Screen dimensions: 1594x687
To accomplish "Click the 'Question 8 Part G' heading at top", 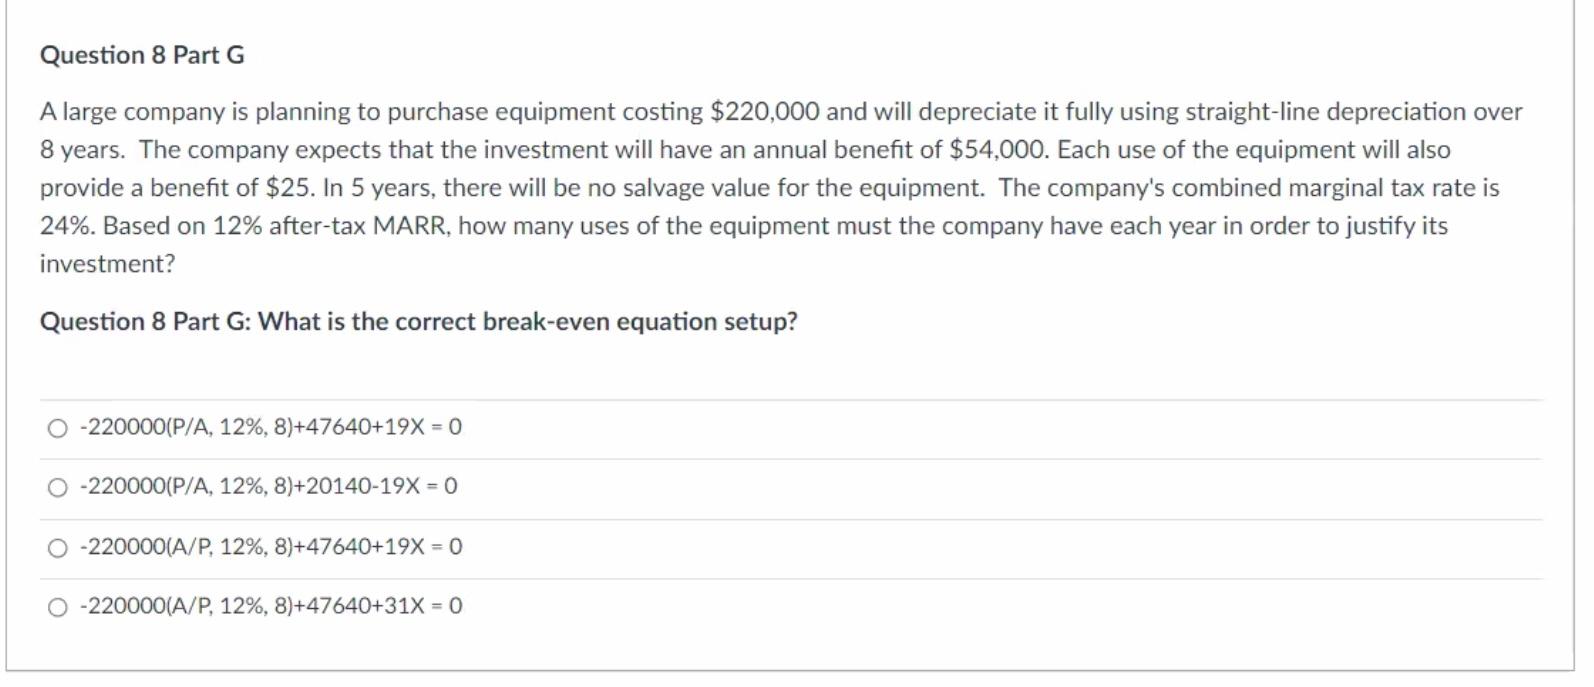I will coord(142,55).
